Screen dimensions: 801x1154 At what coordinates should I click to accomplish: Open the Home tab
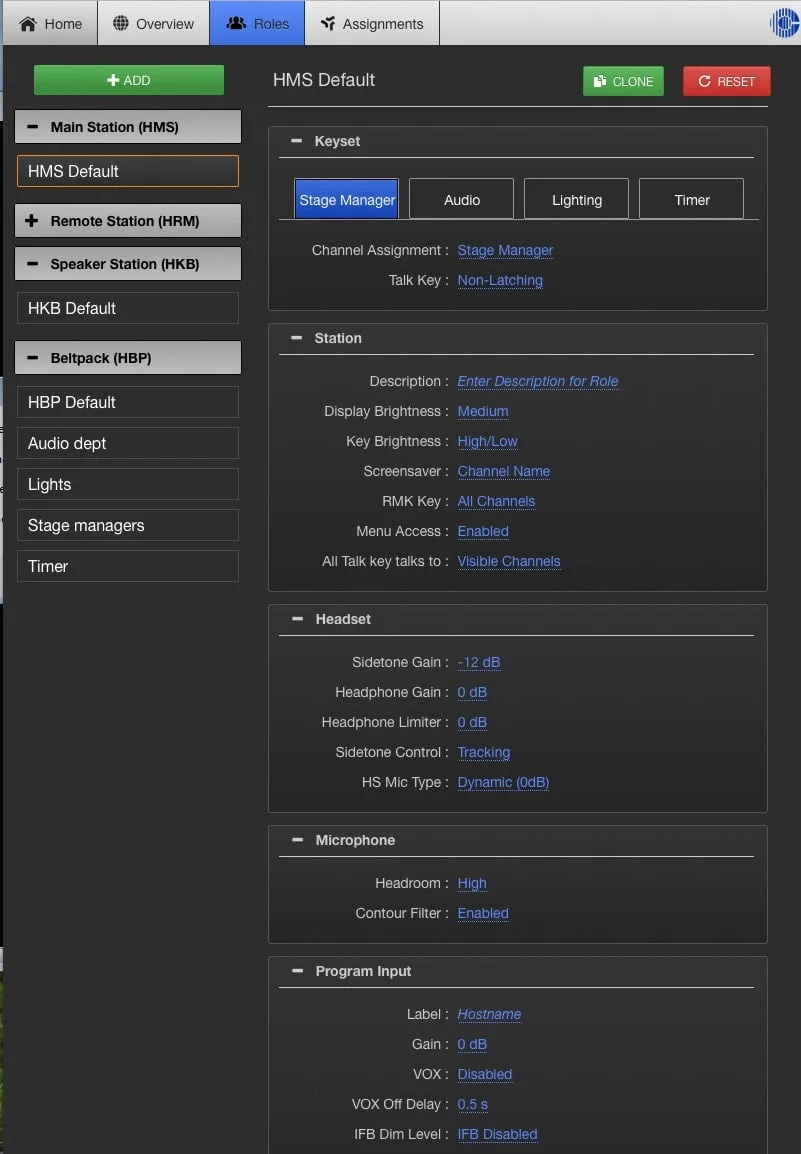[50, 24]
